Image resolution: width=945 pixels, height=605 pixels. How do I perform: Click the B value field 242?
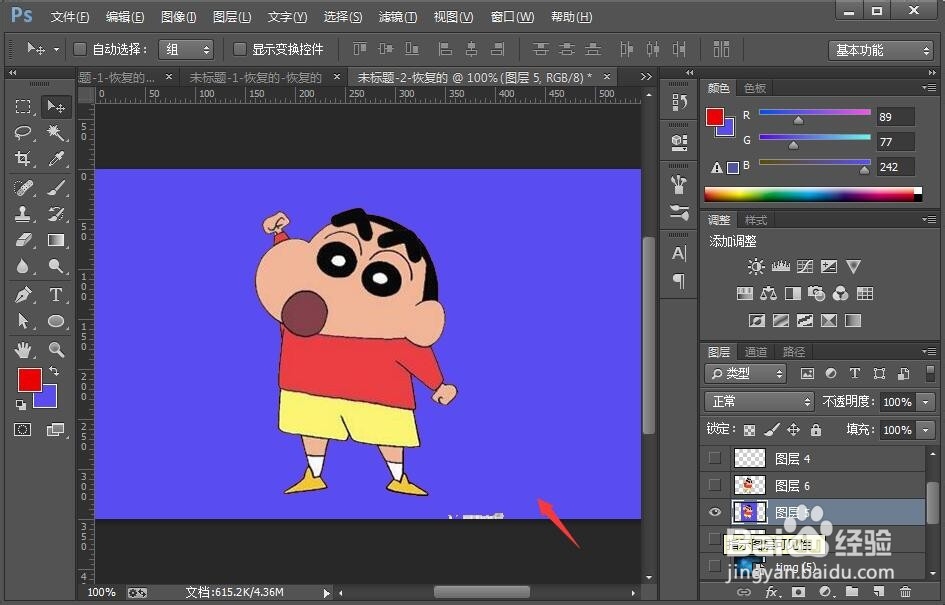coord(896,167)
